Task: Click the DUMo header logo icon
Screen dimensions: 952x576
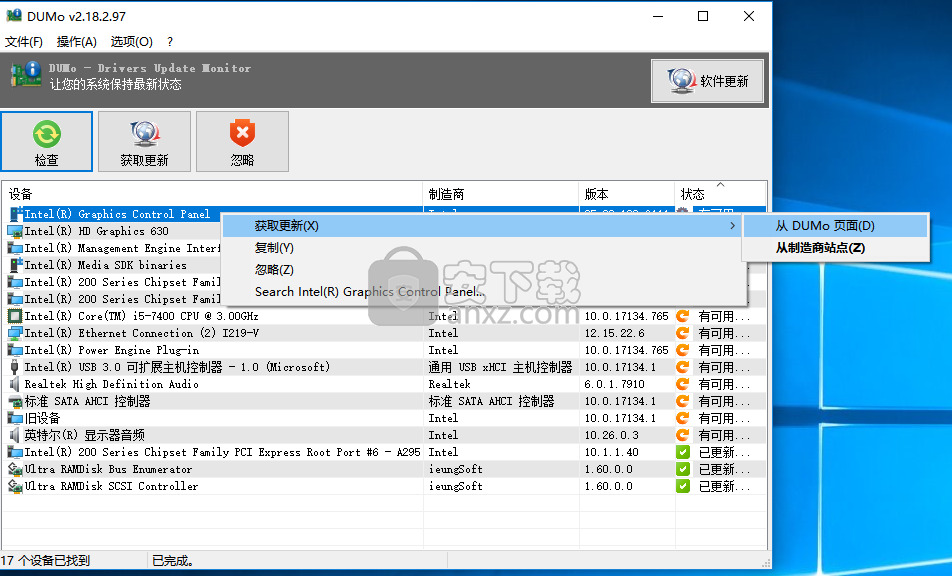Action: tap(26, 75)
